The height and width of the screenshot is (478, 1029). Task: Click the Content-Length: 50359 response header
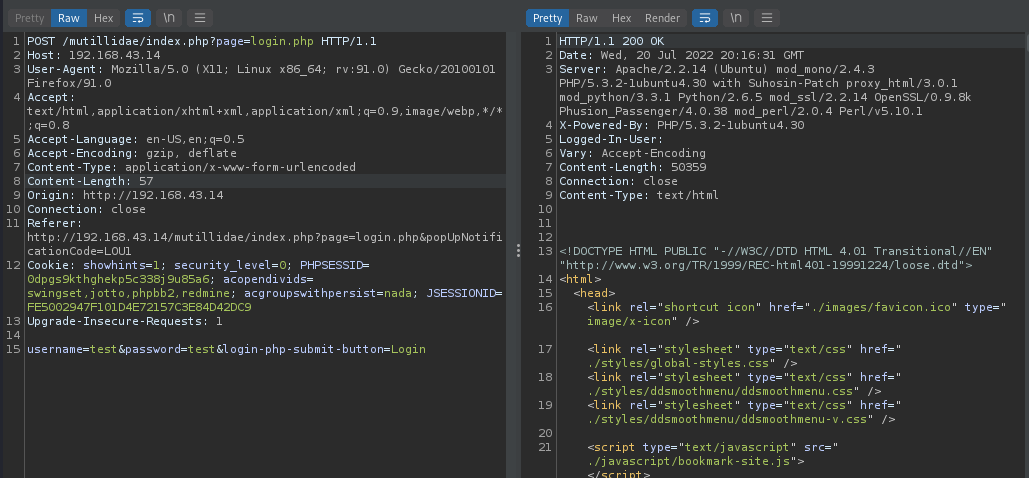point(632,167)
